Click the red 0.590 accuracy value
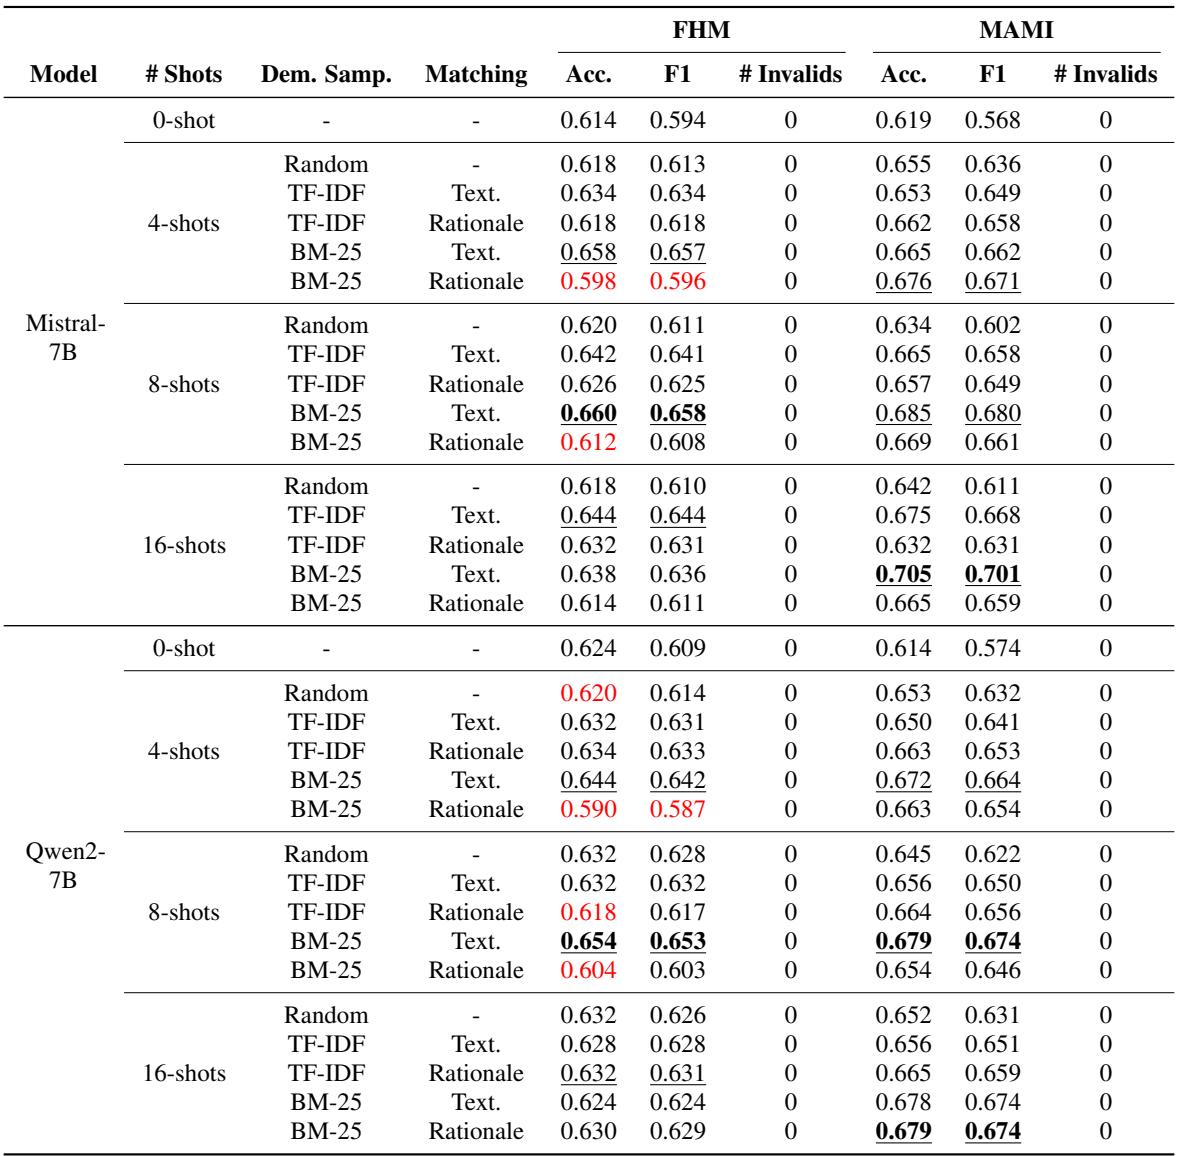Screen dimensions: 1178x1156 click(587, 809)
